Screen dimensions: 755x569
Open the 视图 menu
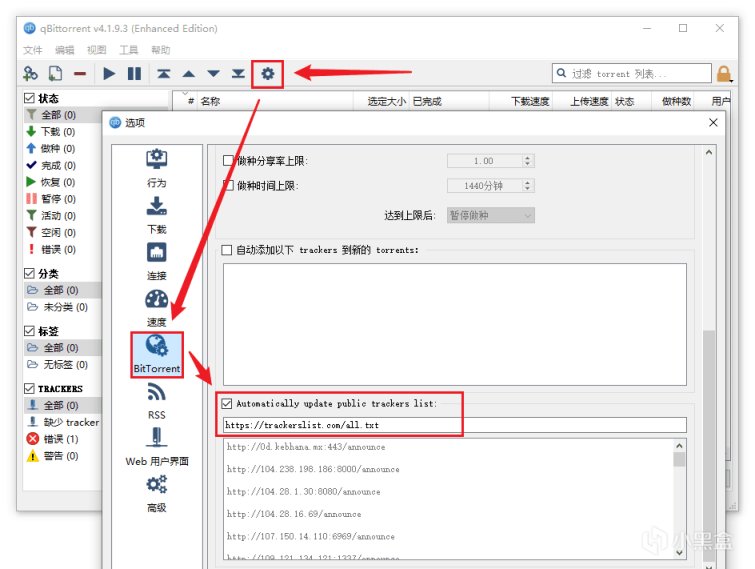coord(96,50)
